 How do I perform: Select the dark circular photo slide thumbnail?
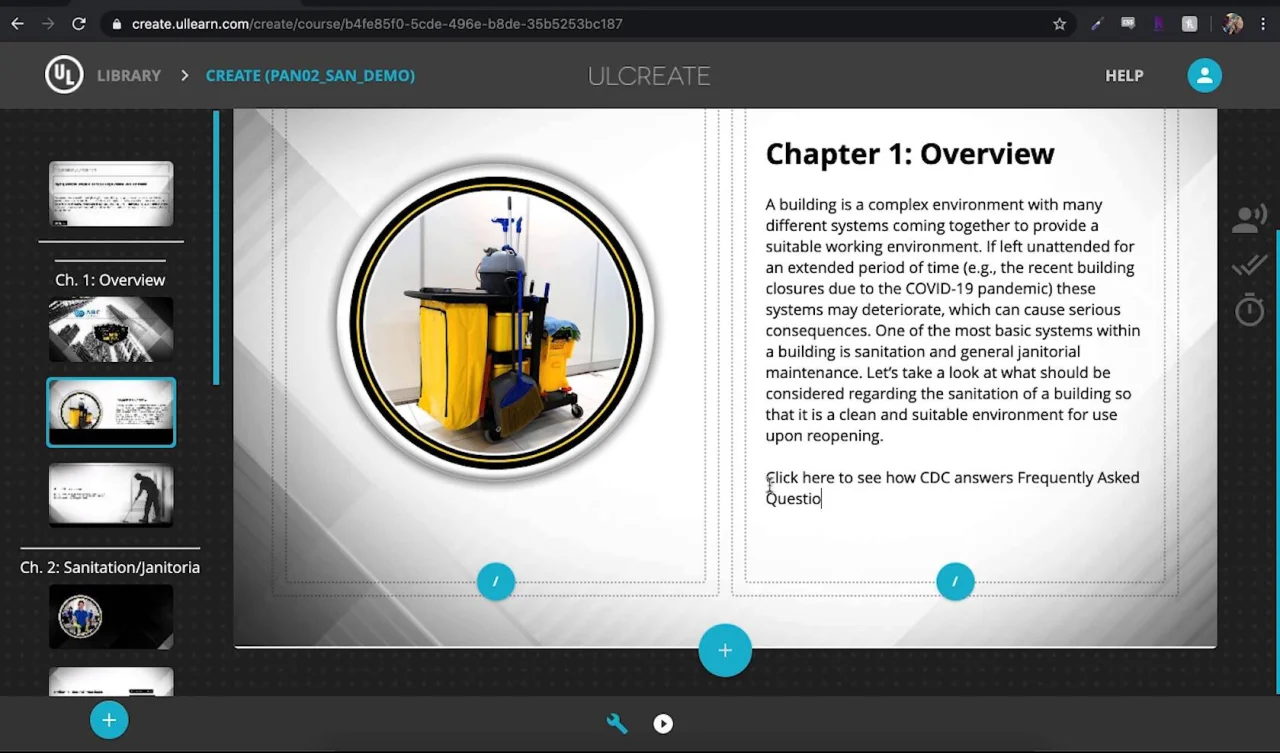[x=111, y=617]
